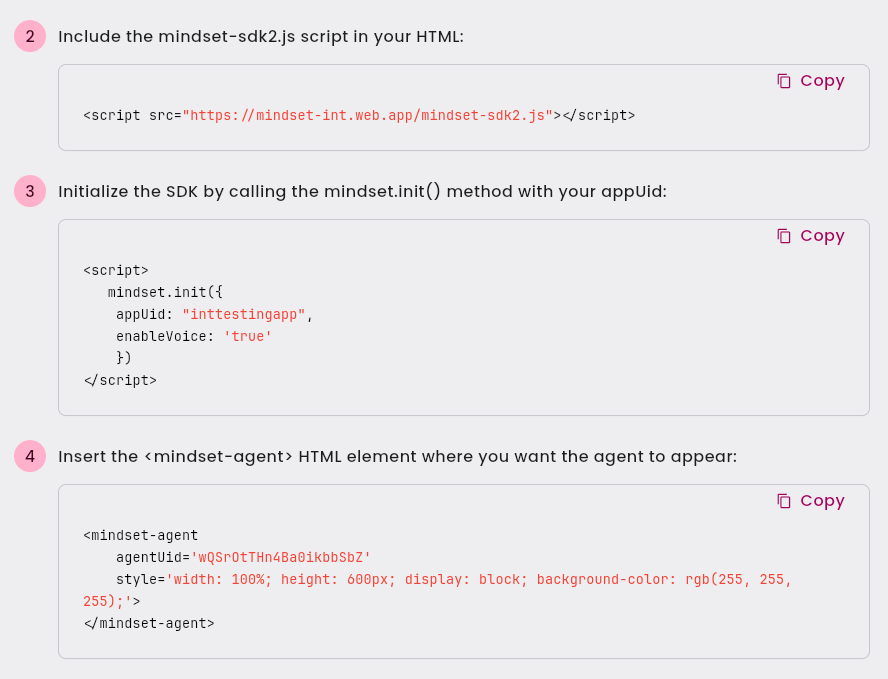Click the closing </mindset-agent> tag

(x=149, y=624)
